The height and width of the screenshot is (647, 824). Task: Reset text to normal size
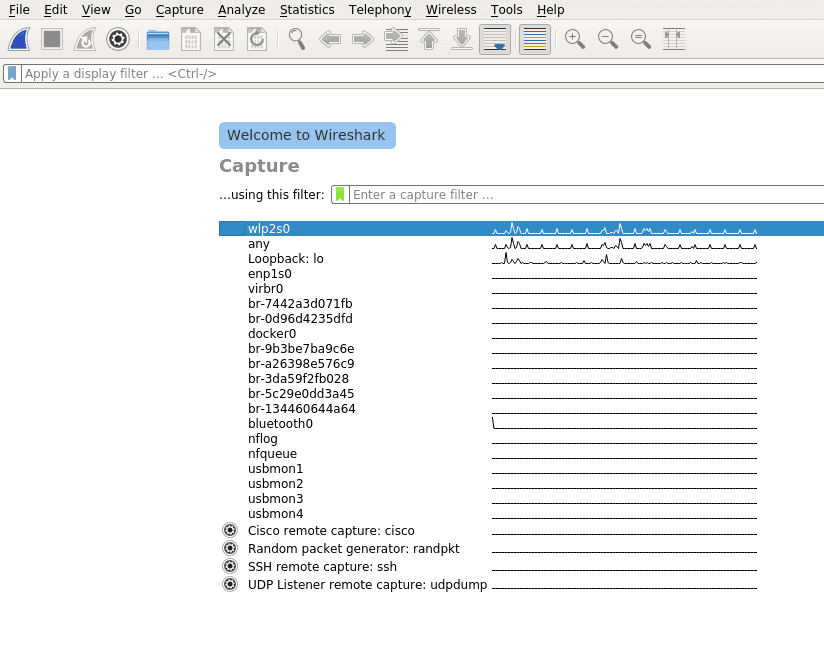[641, 39]
